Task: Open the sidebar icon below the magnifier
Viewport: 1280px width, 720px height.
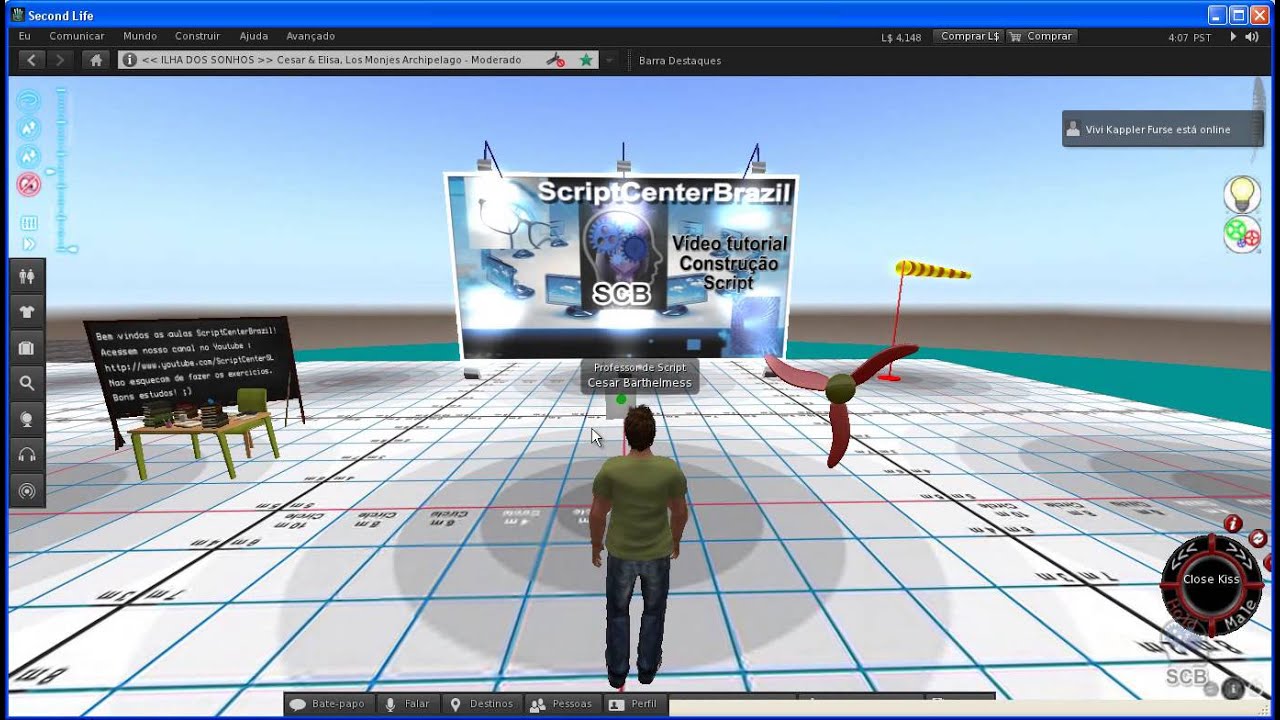Action: [27, 419]
